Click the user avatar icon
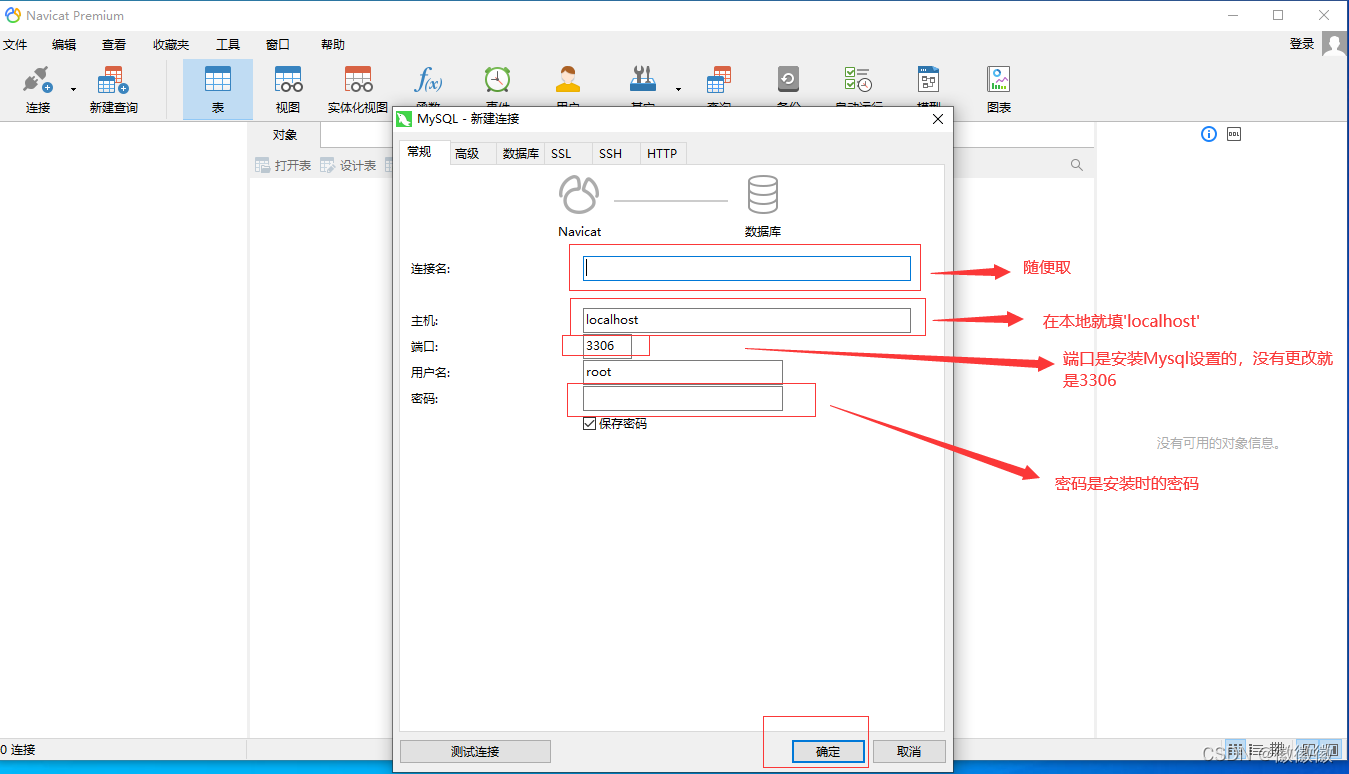Screen dimensions: 1349x774 (1334, 43)
